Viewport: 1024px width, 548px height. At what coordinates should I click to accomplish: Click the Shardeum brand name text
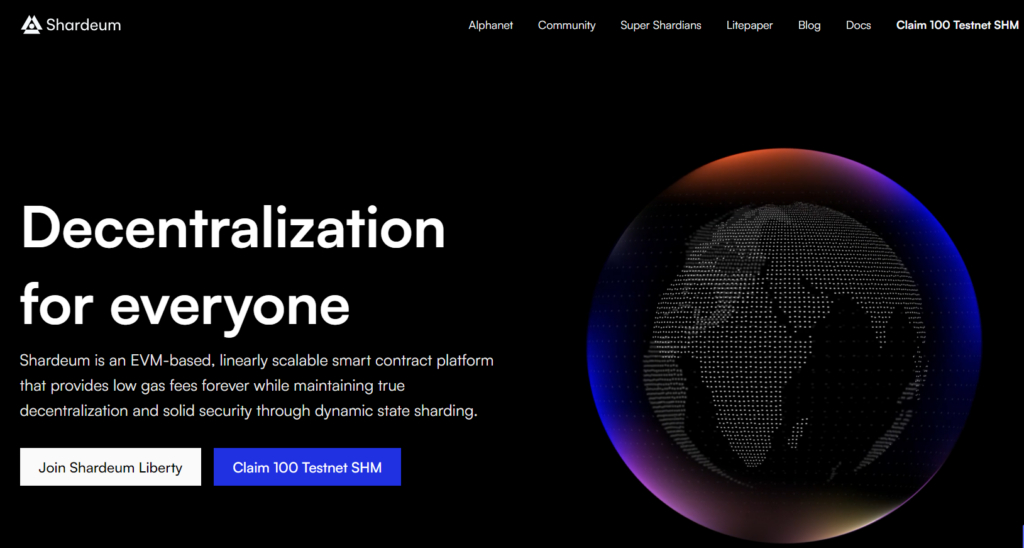tap(84, 25)
